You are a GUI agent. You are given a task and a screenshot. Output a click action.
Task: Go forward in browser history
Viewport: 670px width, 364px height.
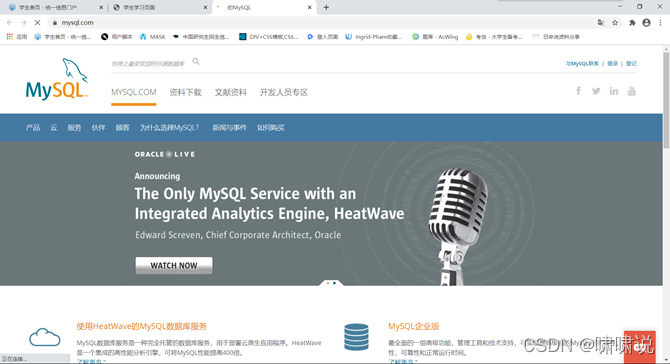point(24,23)
